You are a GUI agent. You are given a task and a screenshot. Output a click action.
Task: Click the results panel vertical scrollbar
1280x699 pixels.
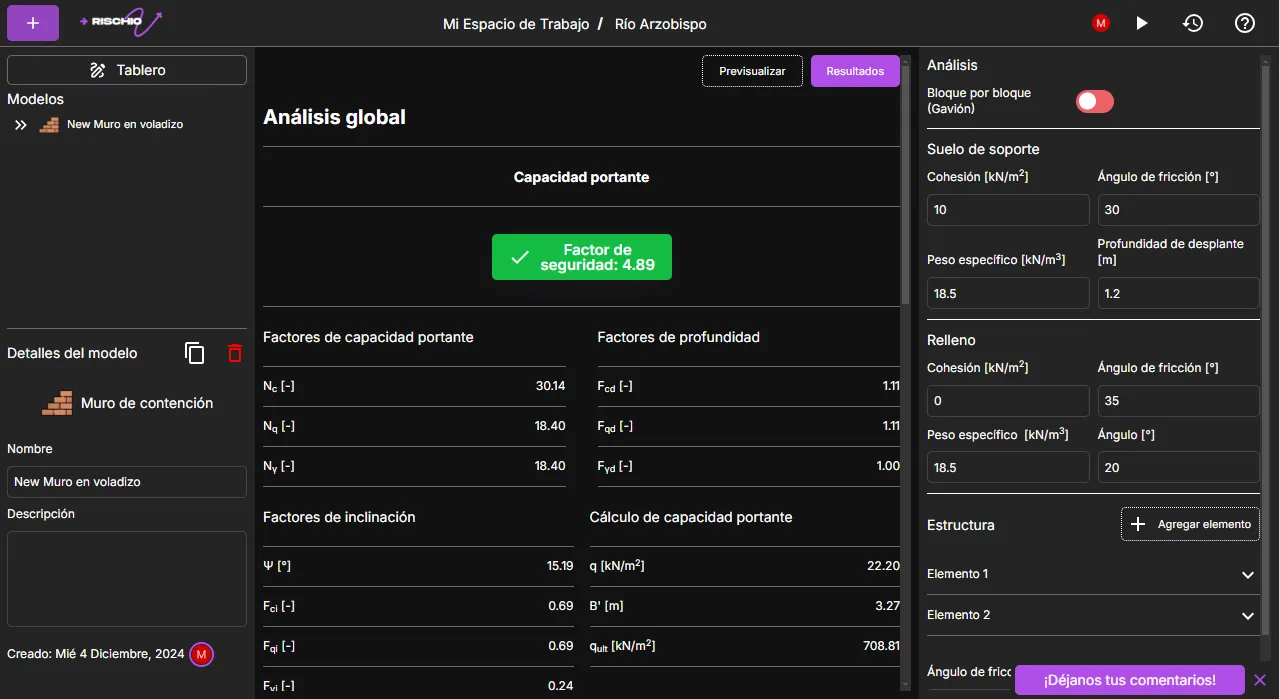[906, 180]
